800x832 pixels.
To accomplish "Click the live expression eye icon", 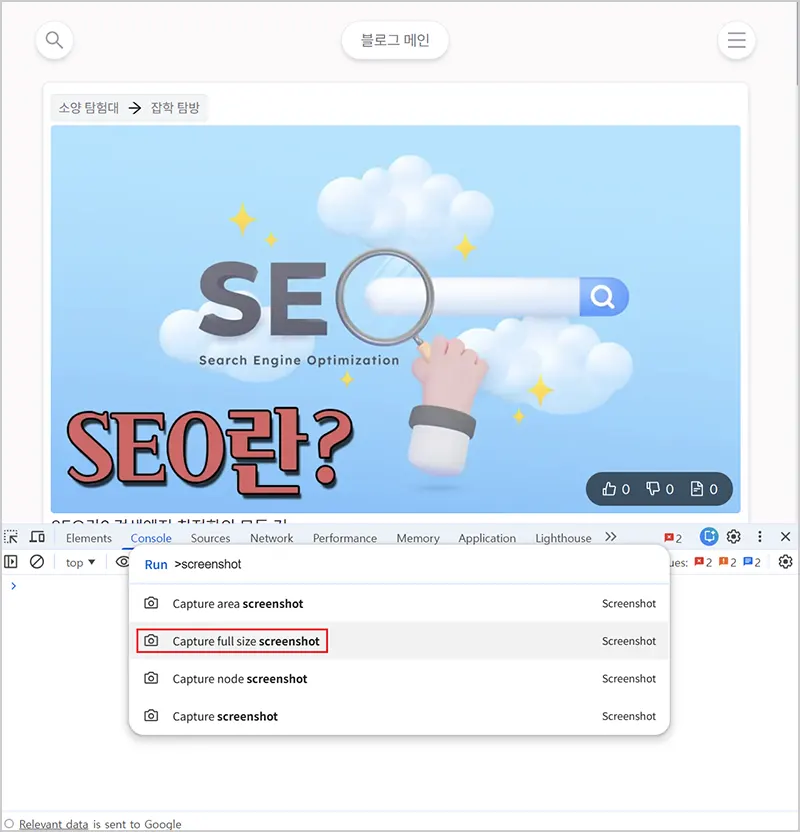I will coord(122,562).
